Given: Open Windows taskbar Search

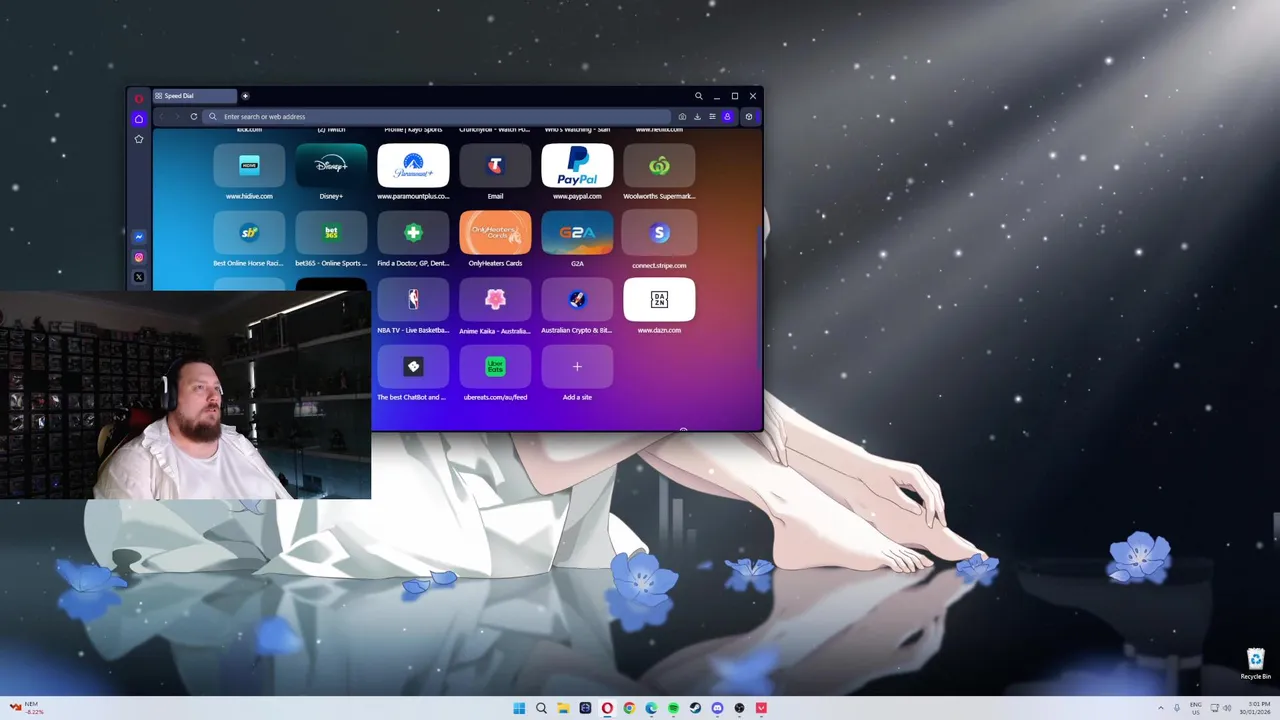Looking at the screenshot, I should click(x=541, y=708).
